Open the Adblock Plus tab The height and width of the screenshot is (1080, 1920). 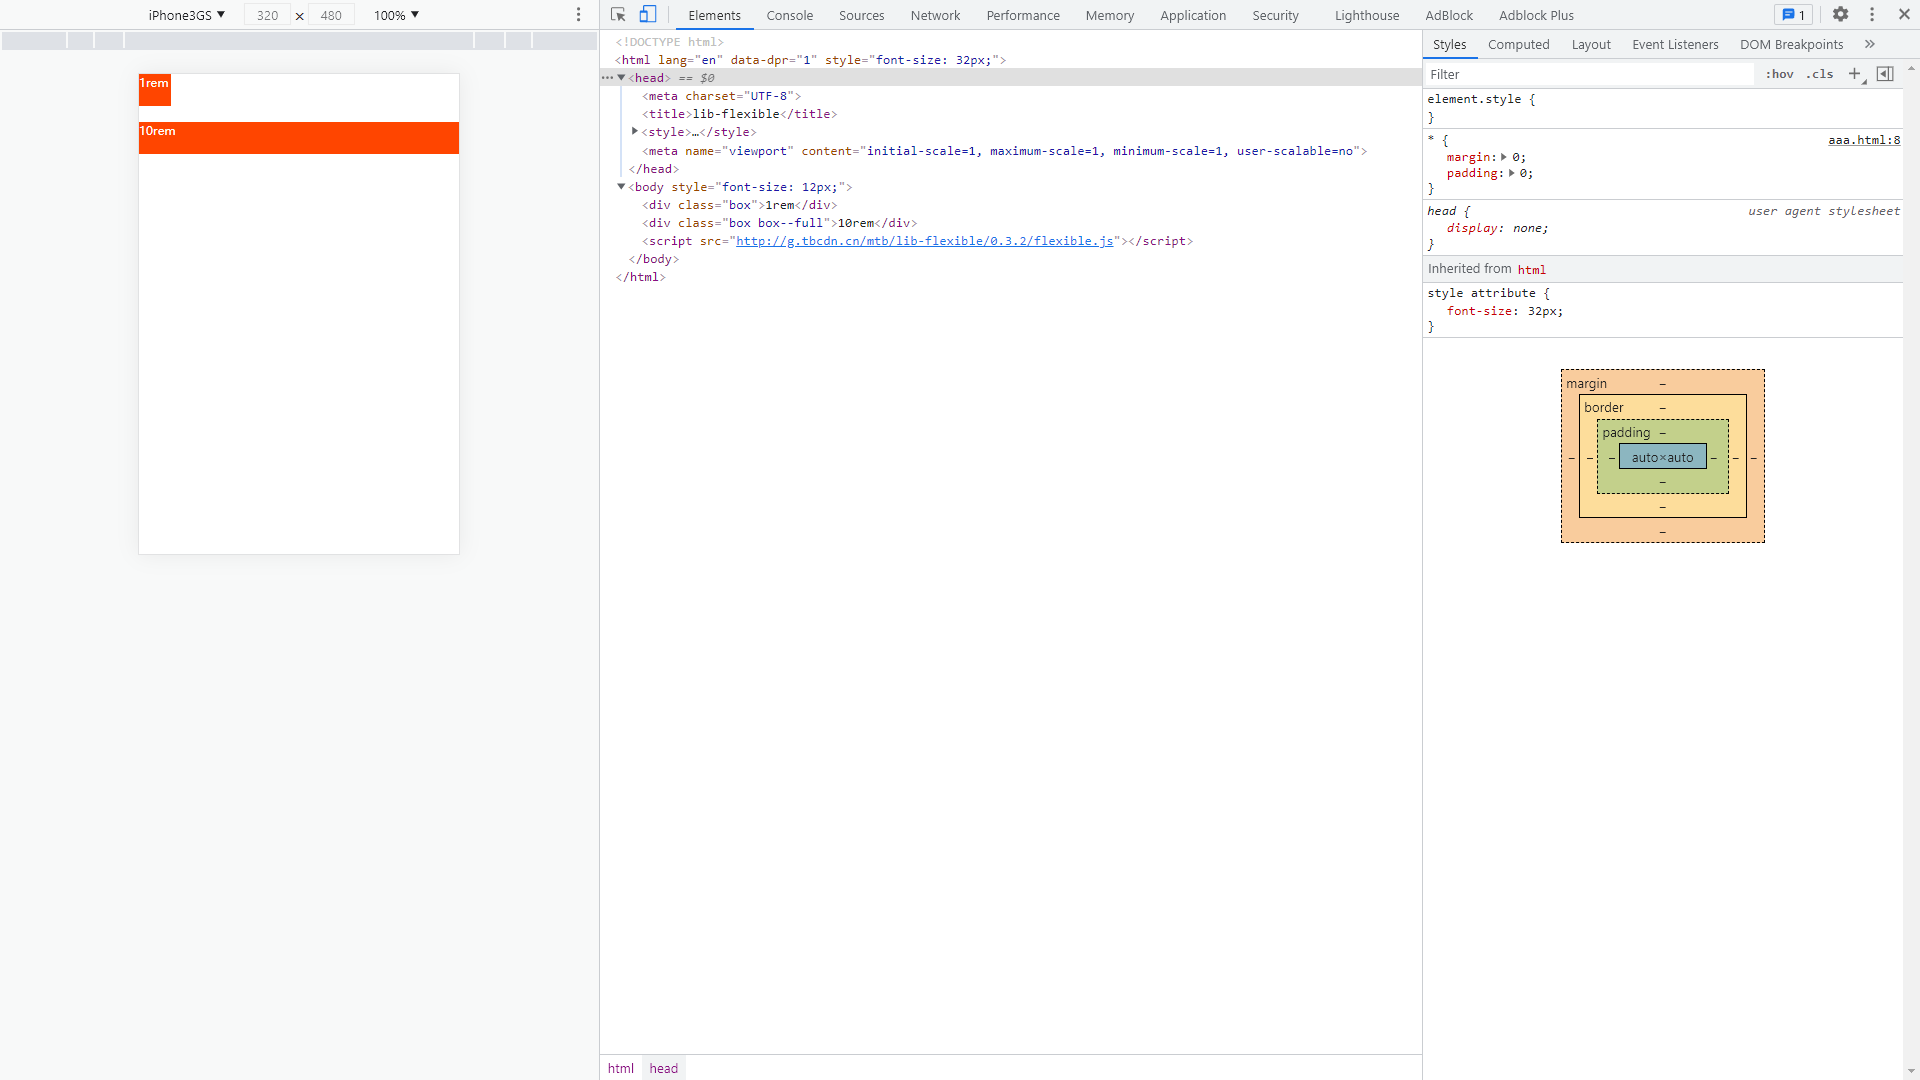point(1536,15)
